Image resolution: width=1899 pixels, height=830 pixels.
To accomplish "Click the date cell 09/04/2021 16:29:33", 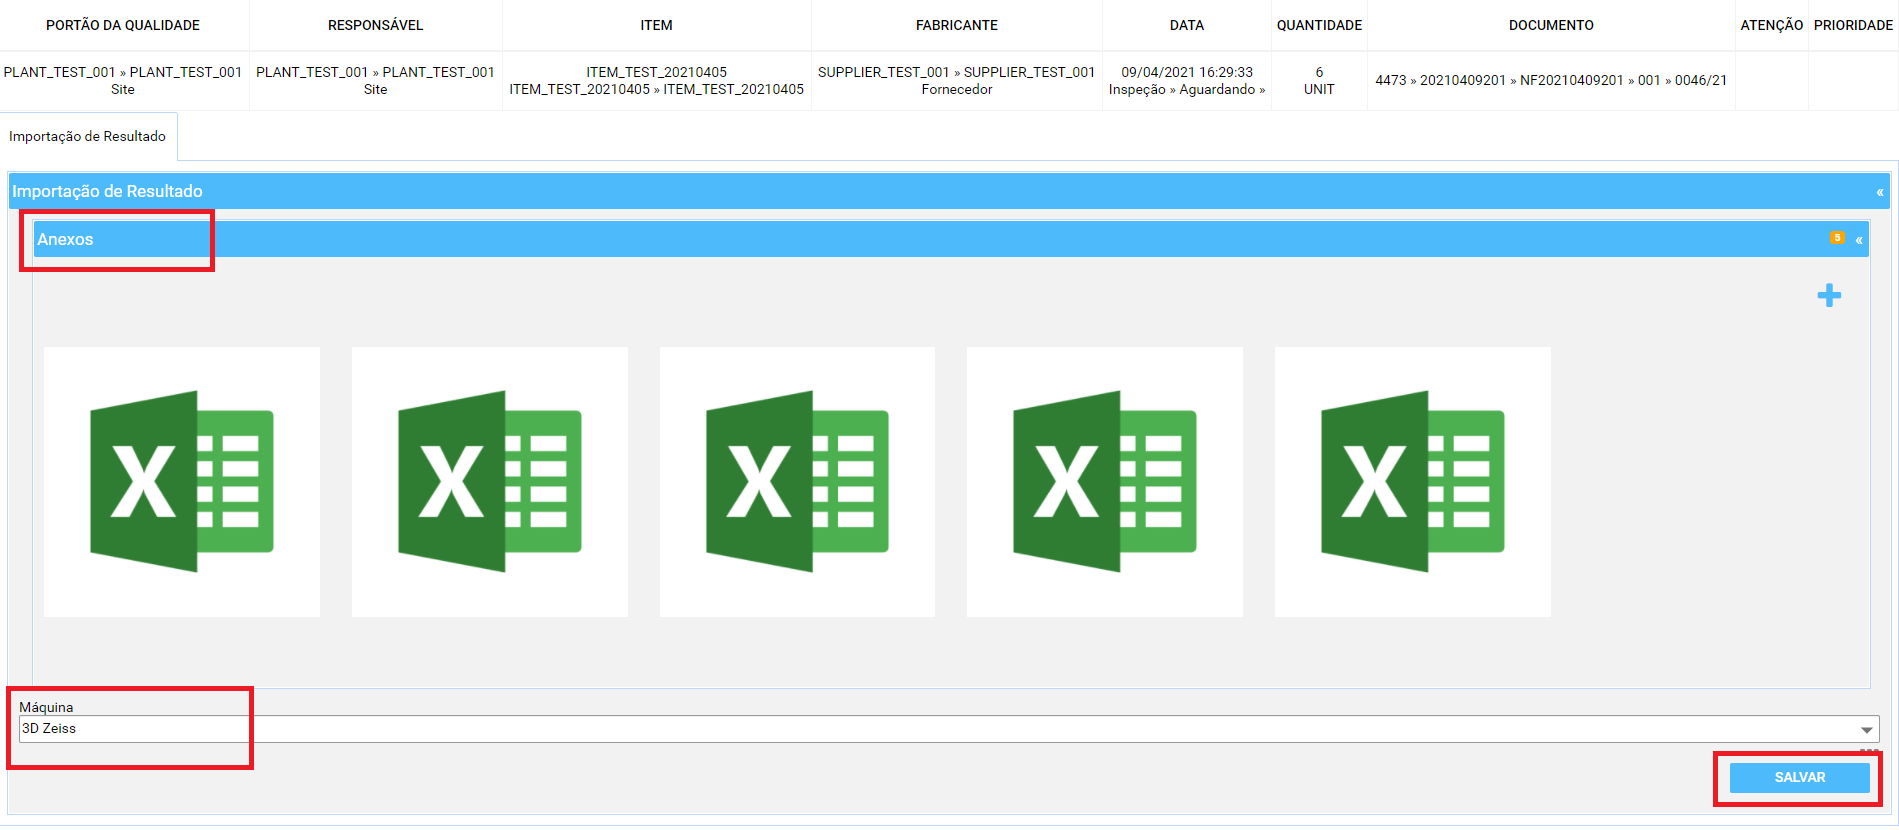I will pos(1187,81).
